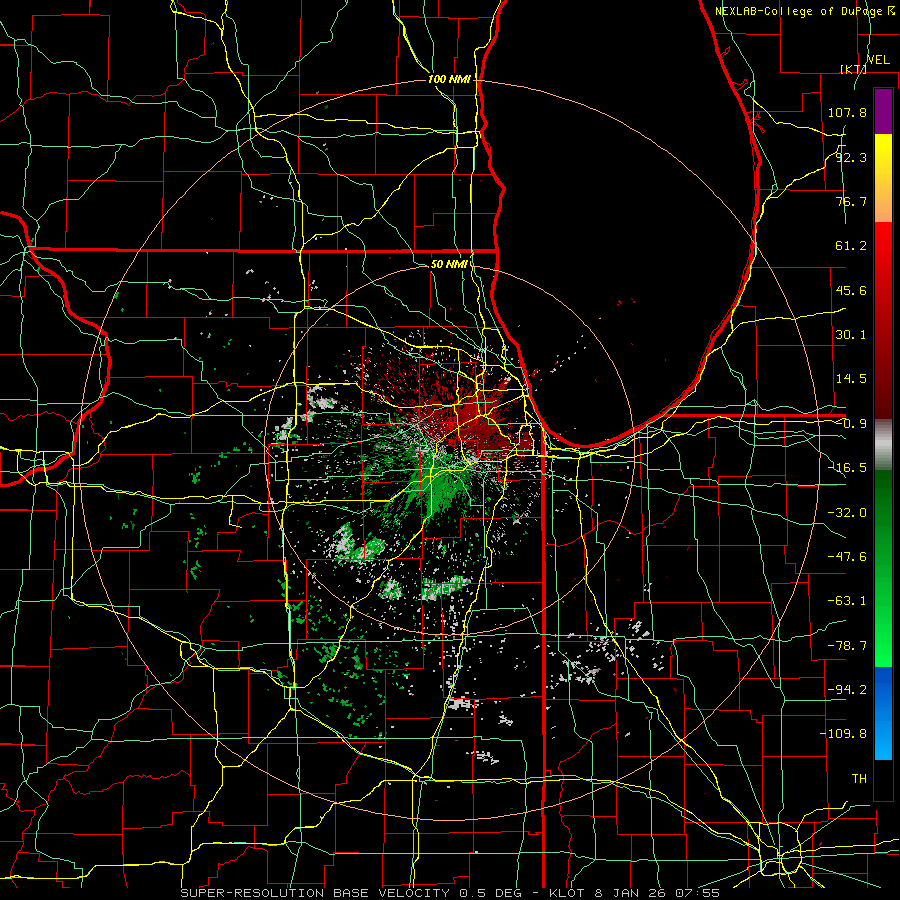Pick the blue segment of the color bar
This screenshot has height=900, width=900.
883,692
